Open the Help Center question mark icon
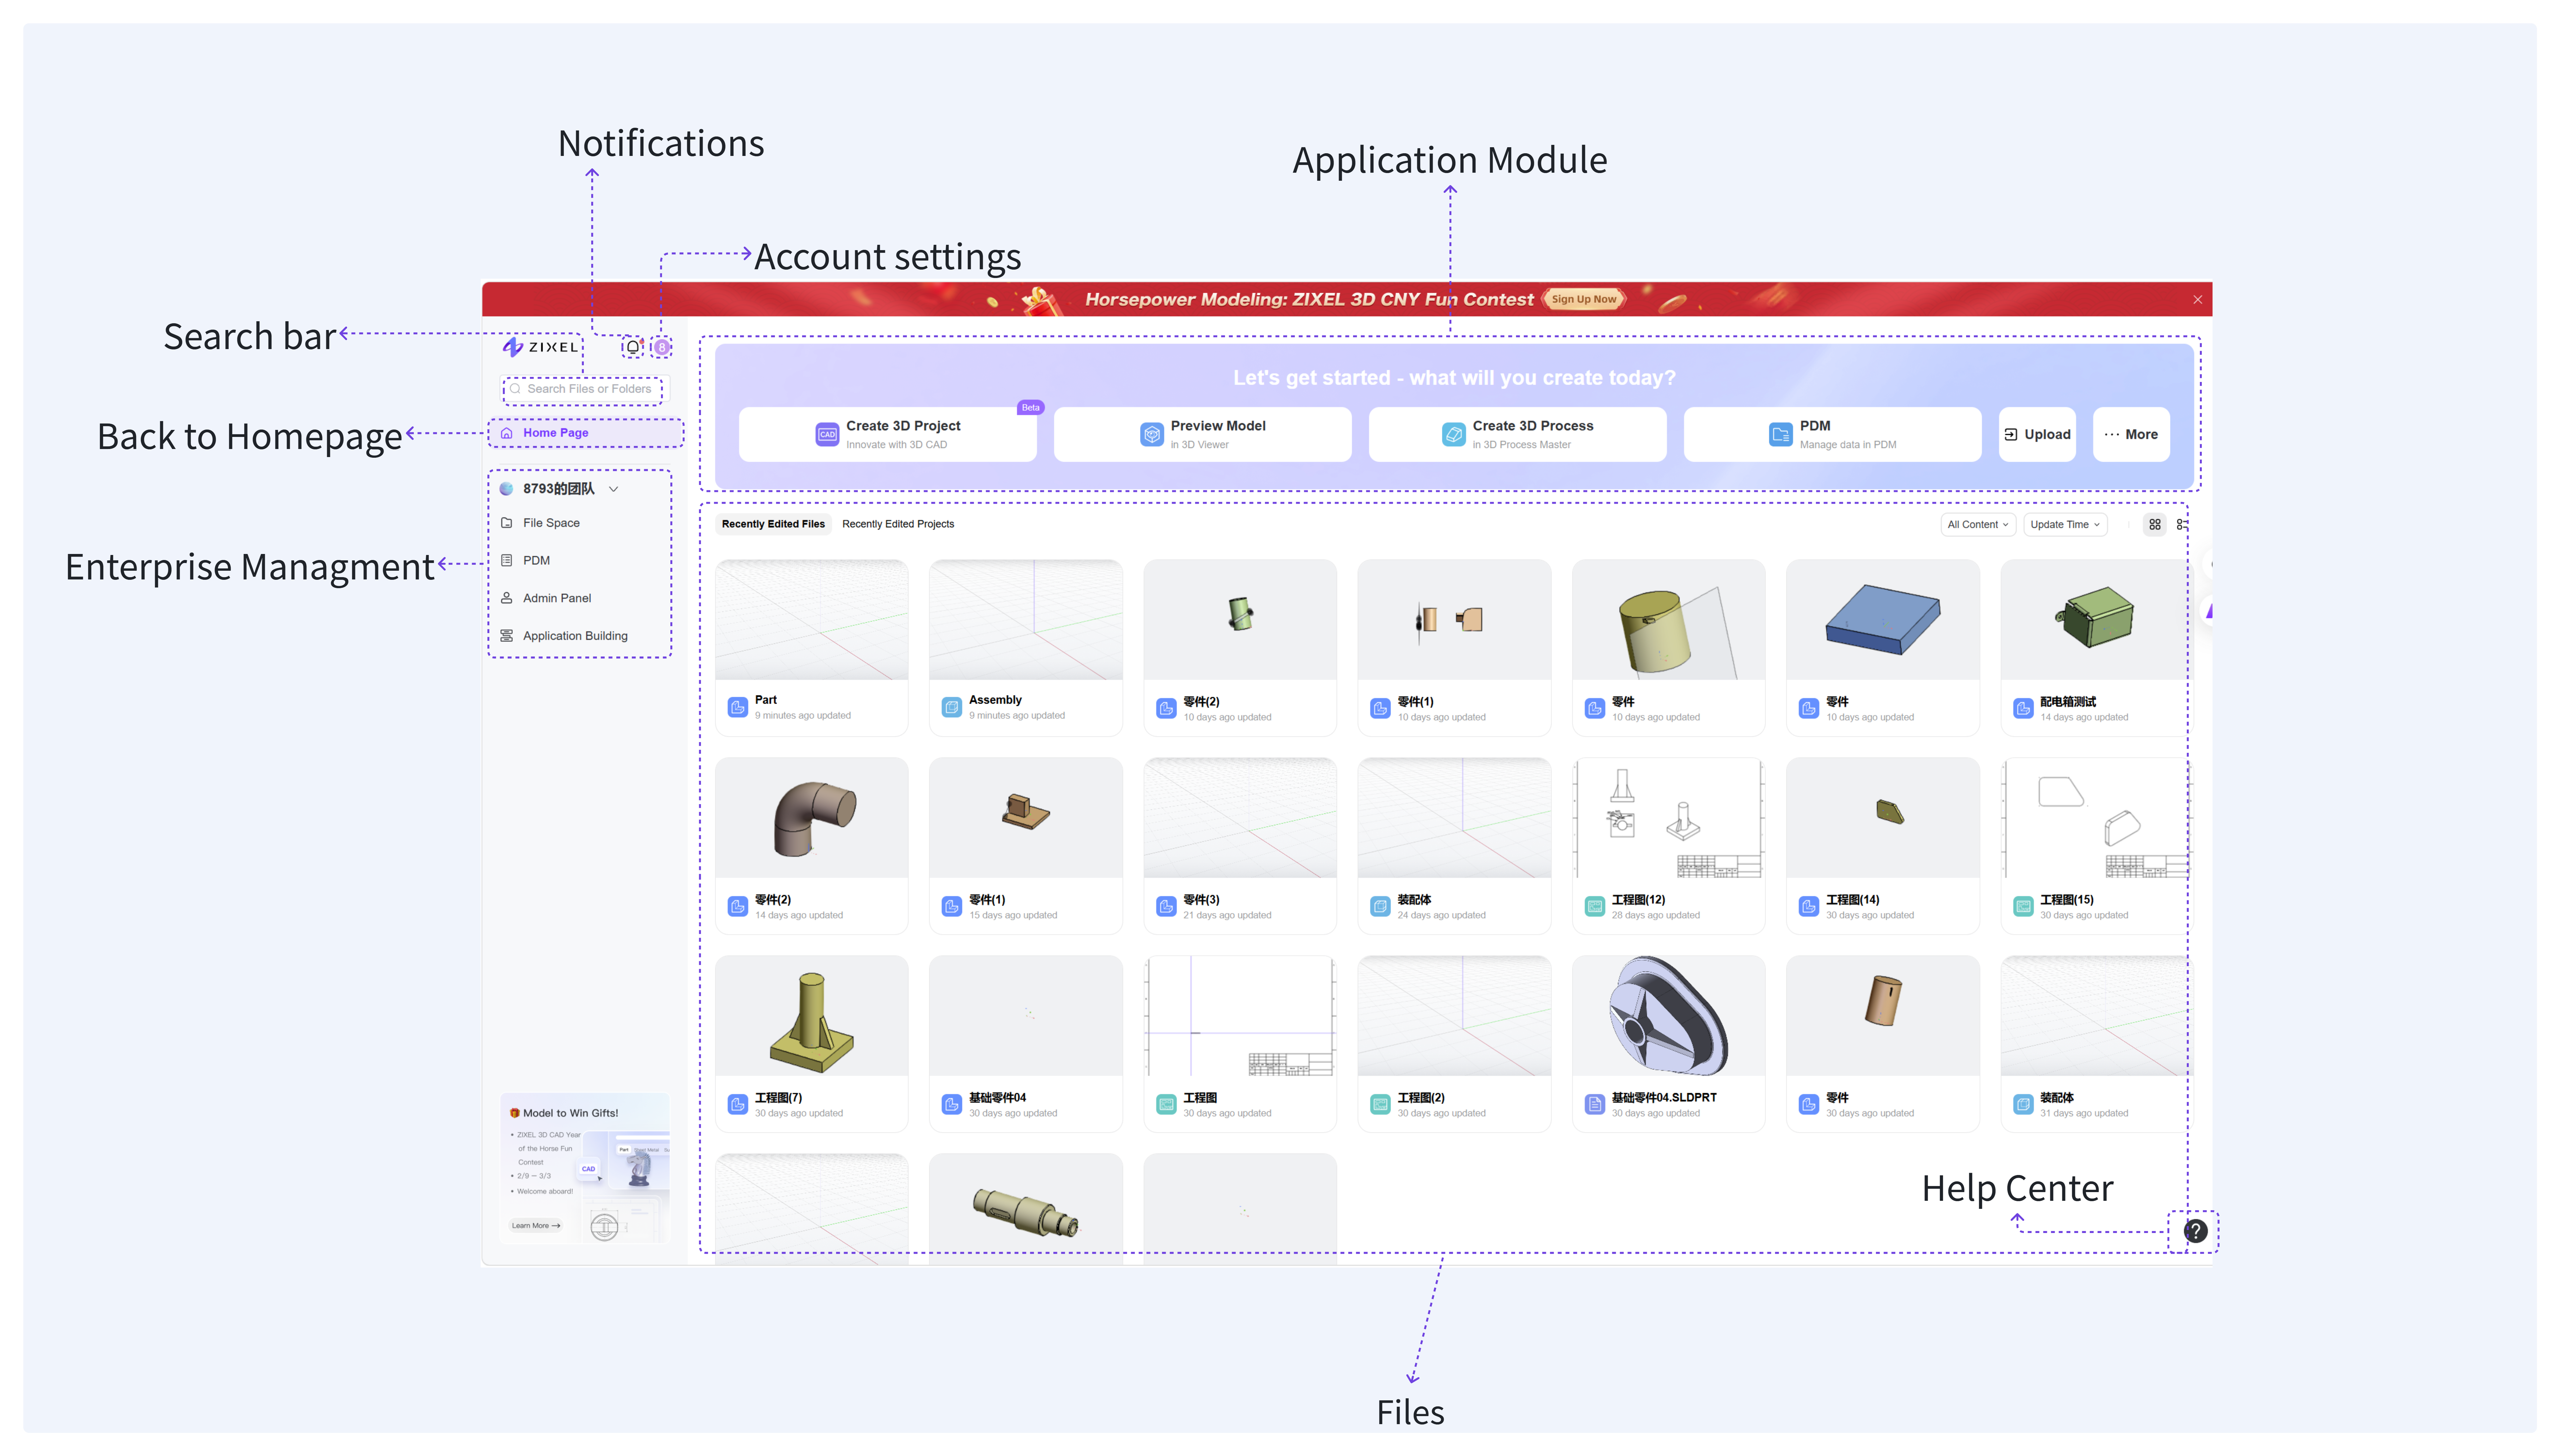2560x1456 pixels. click(x=2195, y=1231)
